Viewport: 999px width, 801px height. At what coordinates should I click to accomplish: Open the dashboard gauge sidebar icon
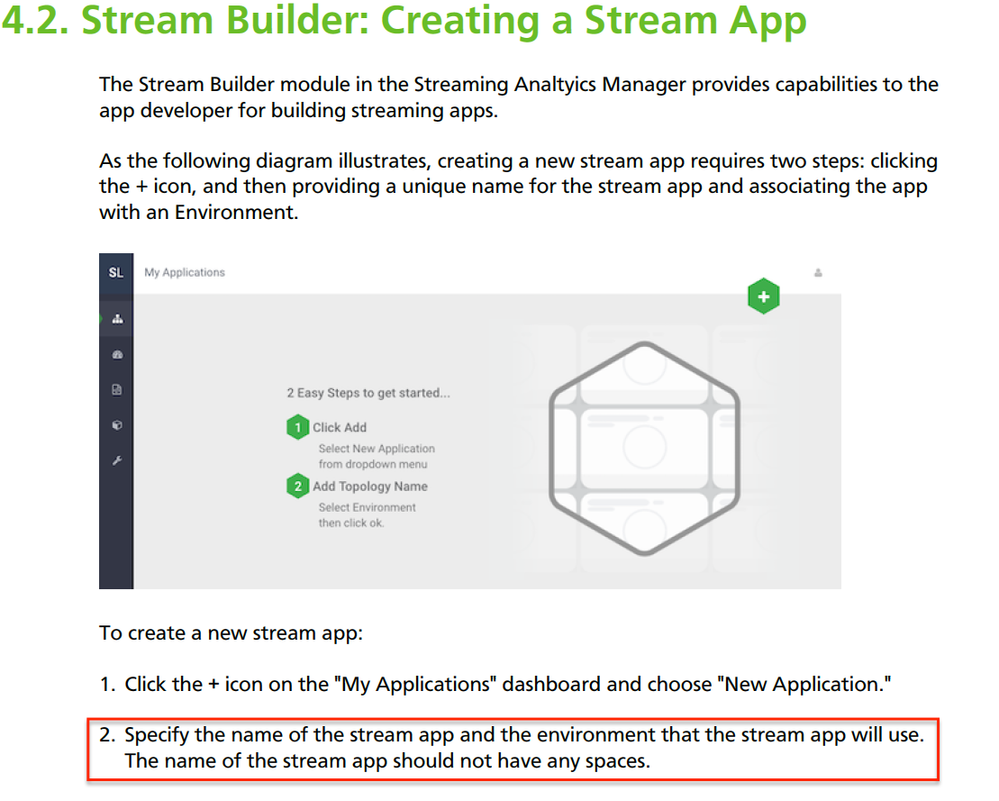pyautogui.click(x=117, y=354)
